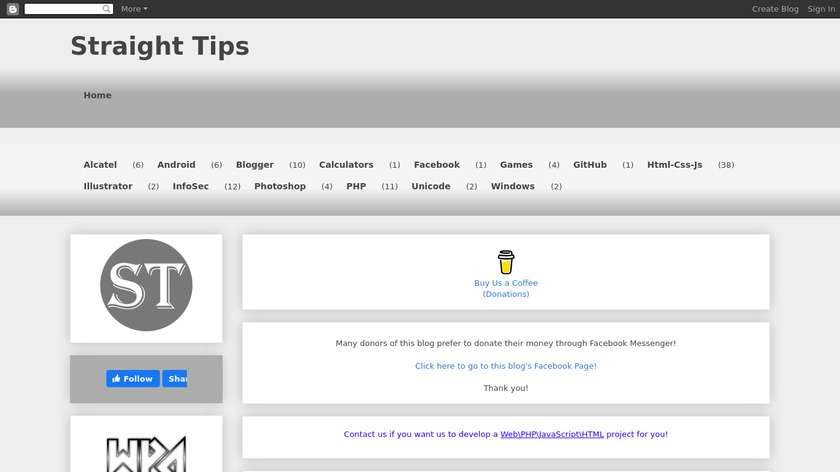840x472 pixels.
Task: Open the Photoshop label
Action: pyautogui.click(x=280, y=186)
